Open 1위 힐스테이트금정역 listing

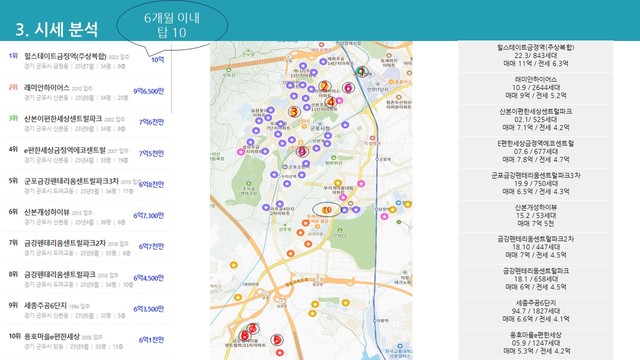(x=86, y=60)
